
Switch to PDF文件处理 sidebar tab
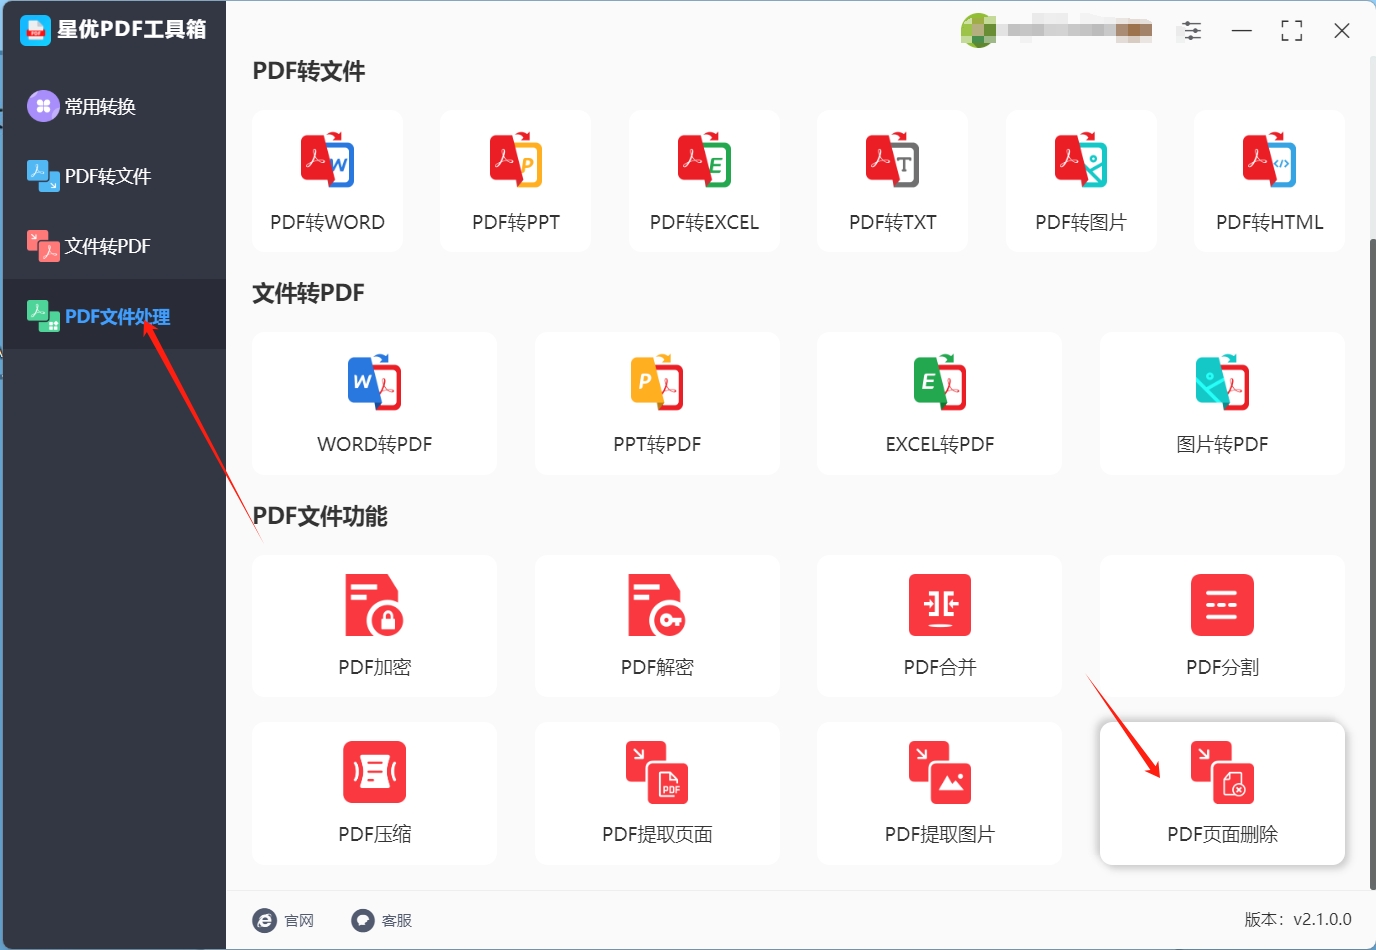pos(113,316)
